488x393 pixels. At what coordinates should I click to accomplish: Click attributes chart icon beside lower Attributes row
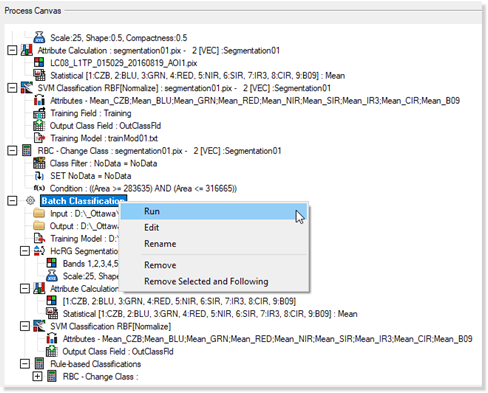point(52,339)
